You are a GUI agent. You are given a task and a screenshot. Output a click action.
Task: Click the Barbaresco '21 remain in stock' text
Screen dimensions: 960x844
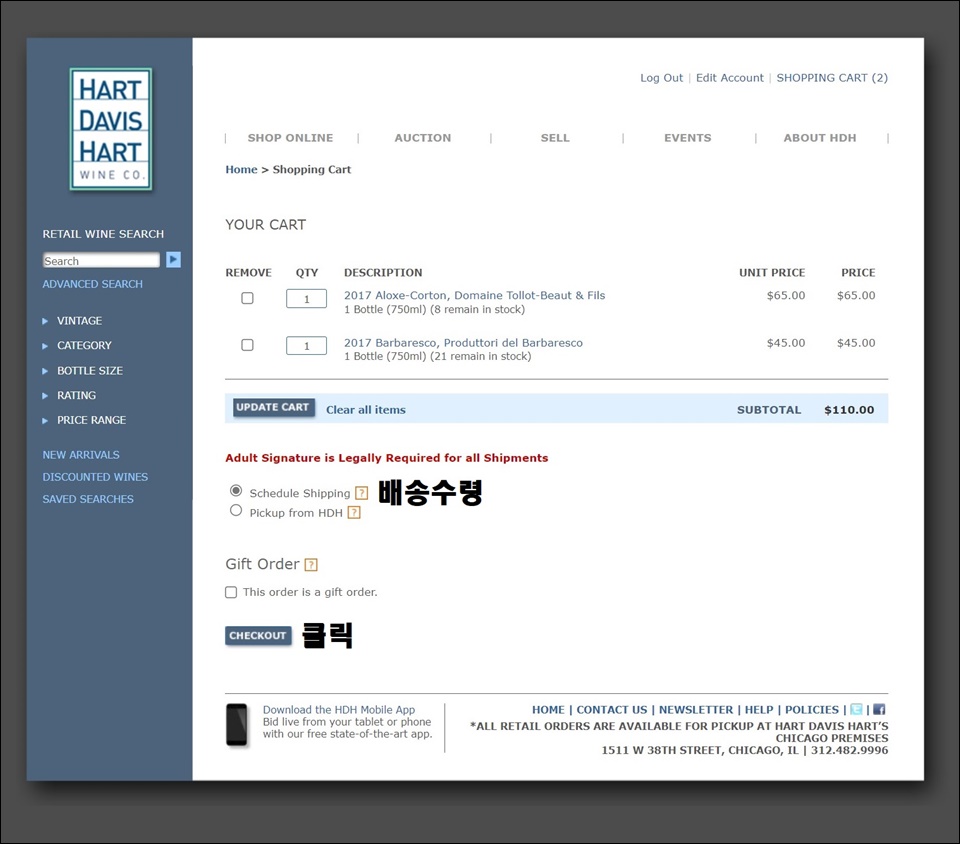tap(481, 357)
